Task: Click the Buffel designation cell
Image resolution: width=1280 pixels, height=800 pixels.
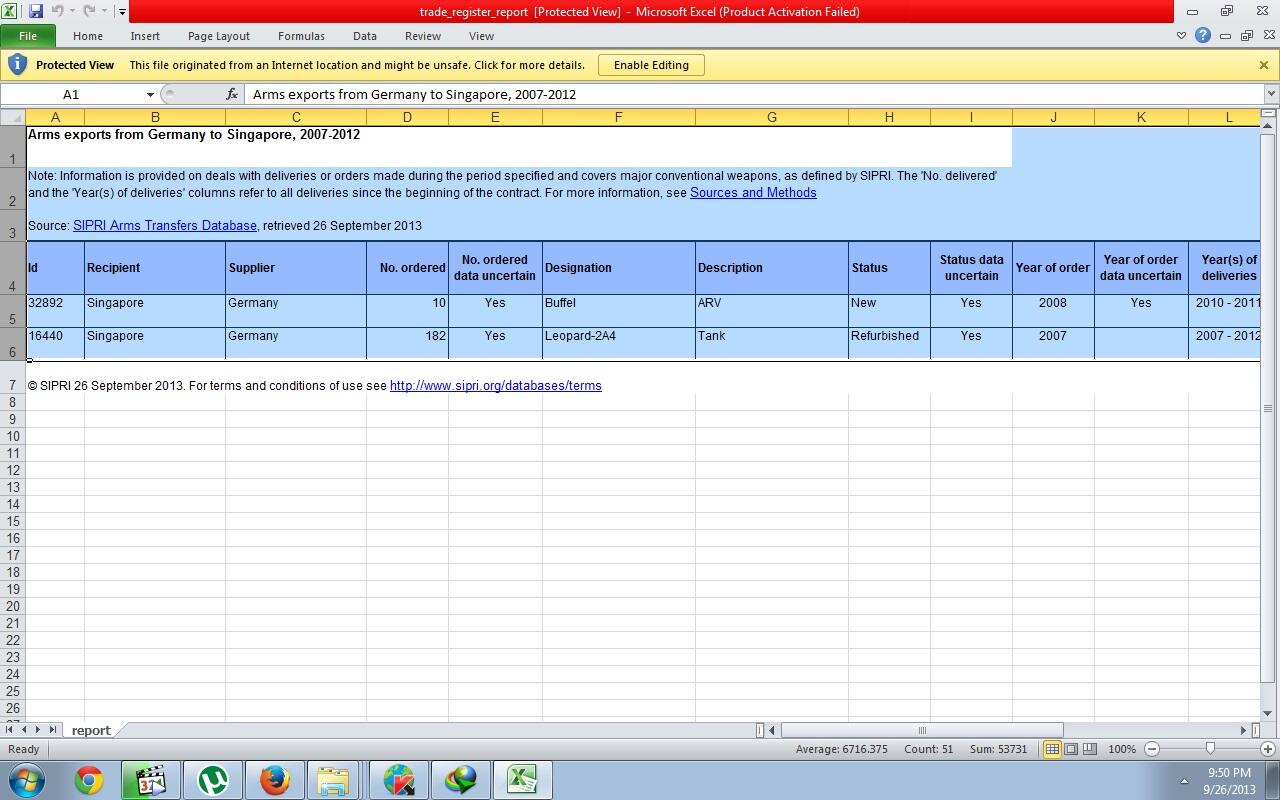Action: pyautogui.click(x=619, y=310)
